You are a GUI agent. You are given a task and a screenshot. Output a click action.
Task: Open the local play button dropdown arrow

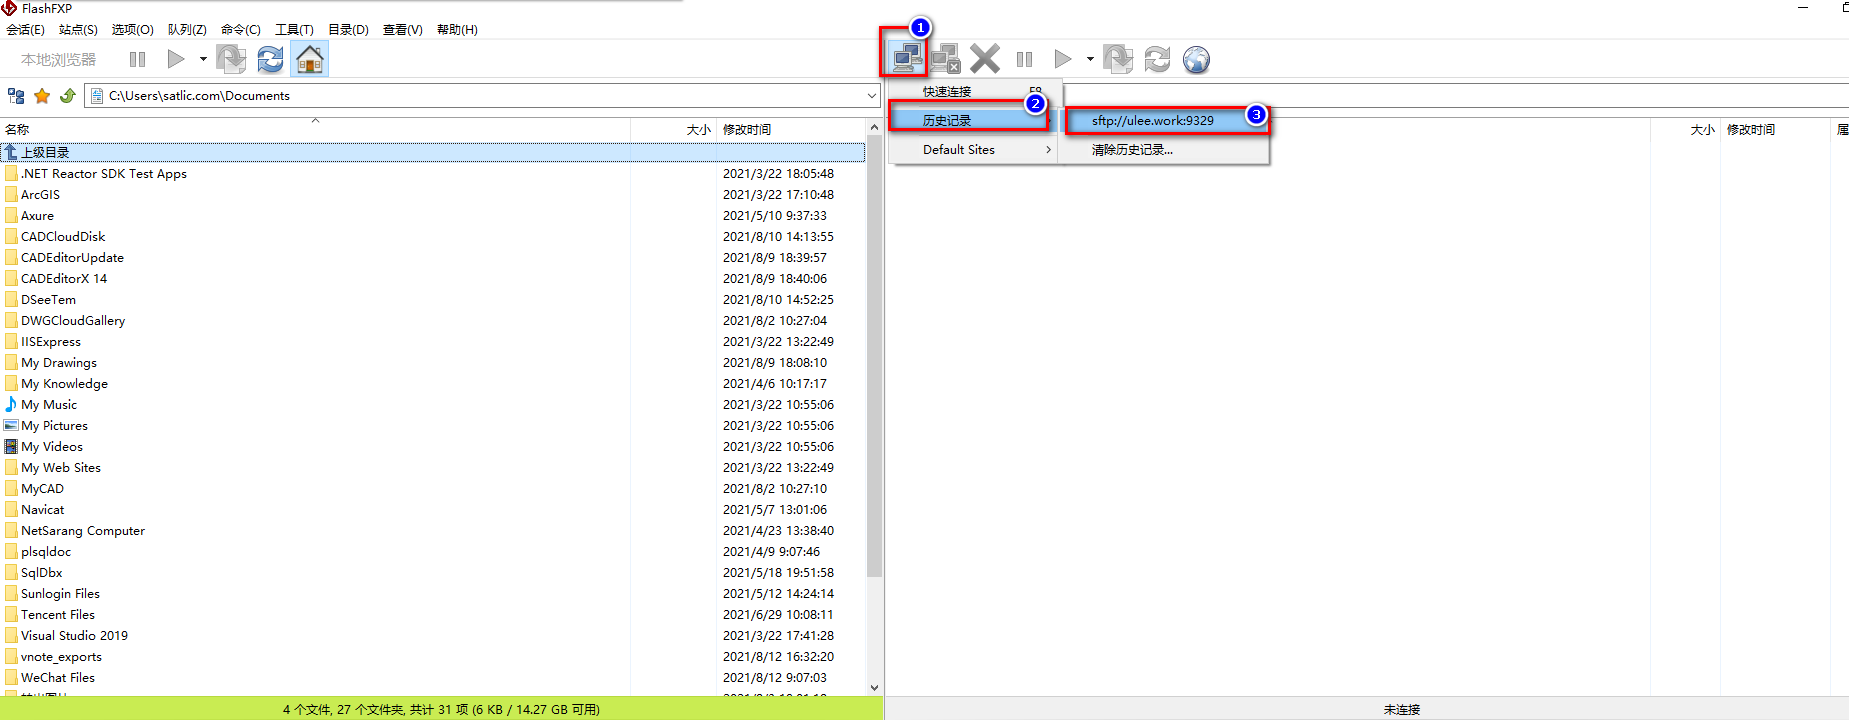[x=203, y=59]
